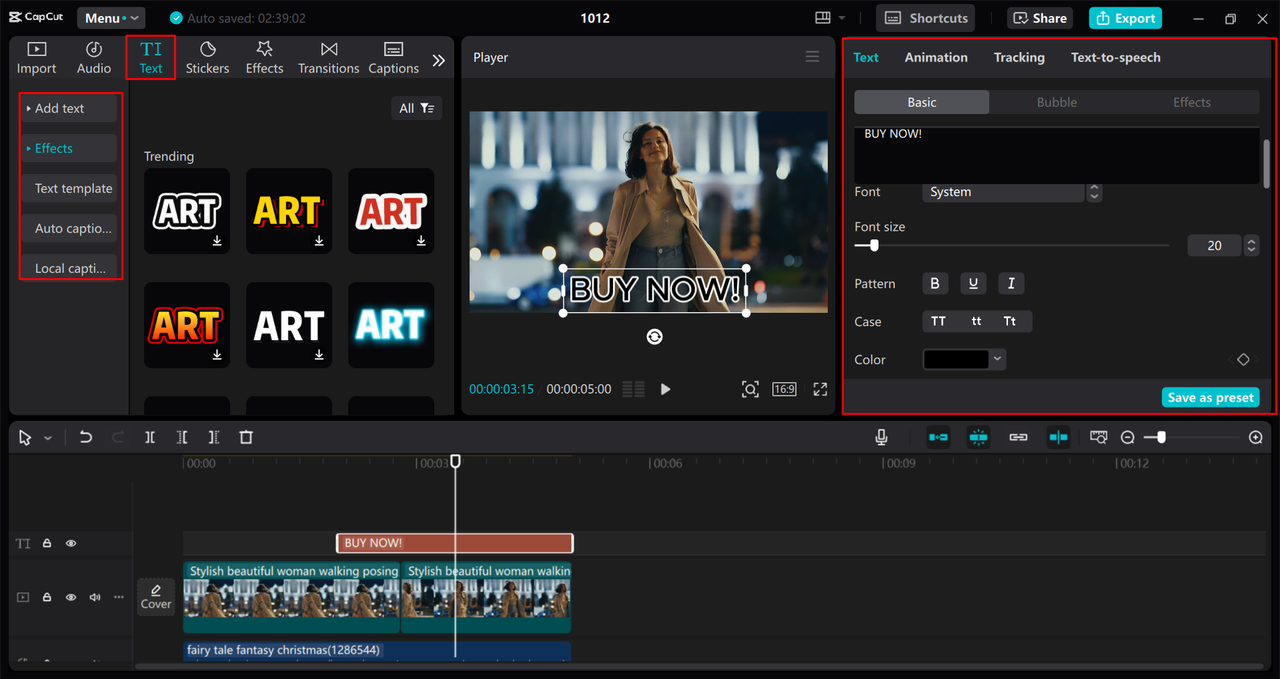Image resolution: width=1280 pixels, height=679 pixels.
Task: Select the Effects sub-tab in inspector
Action: (1192, 102)
